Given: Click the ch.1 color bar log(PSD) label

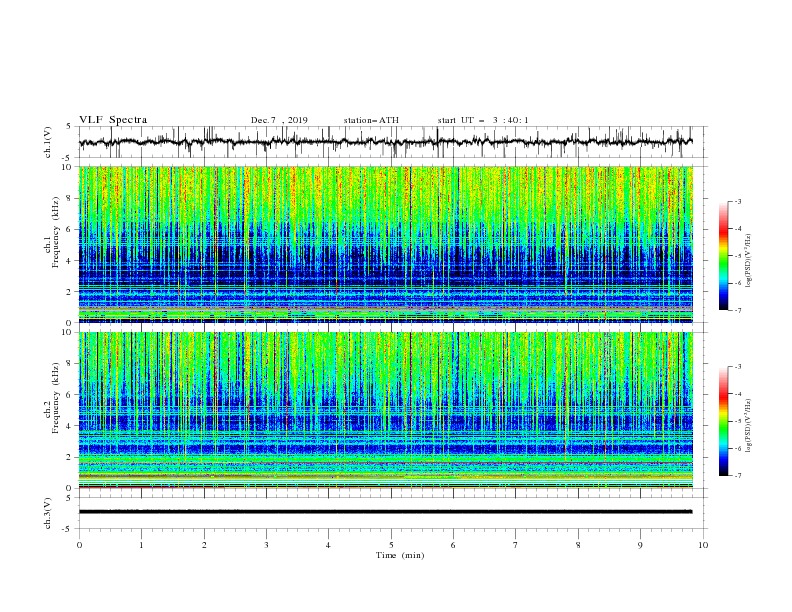Looking at the screenshot, I should (x=749, y=261).
